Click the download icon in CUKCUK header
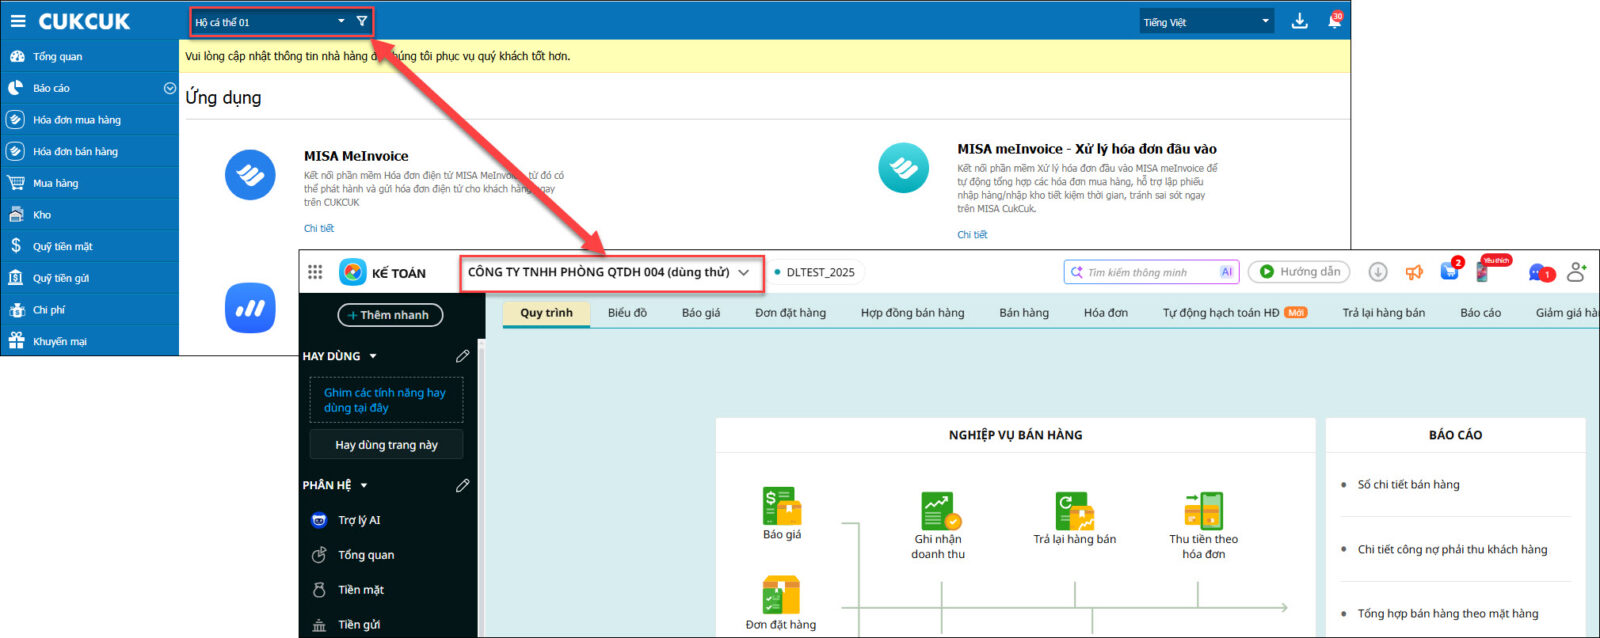This screenshot has height=638, width=1600. pyautogui.click(x=1299, y=21)
